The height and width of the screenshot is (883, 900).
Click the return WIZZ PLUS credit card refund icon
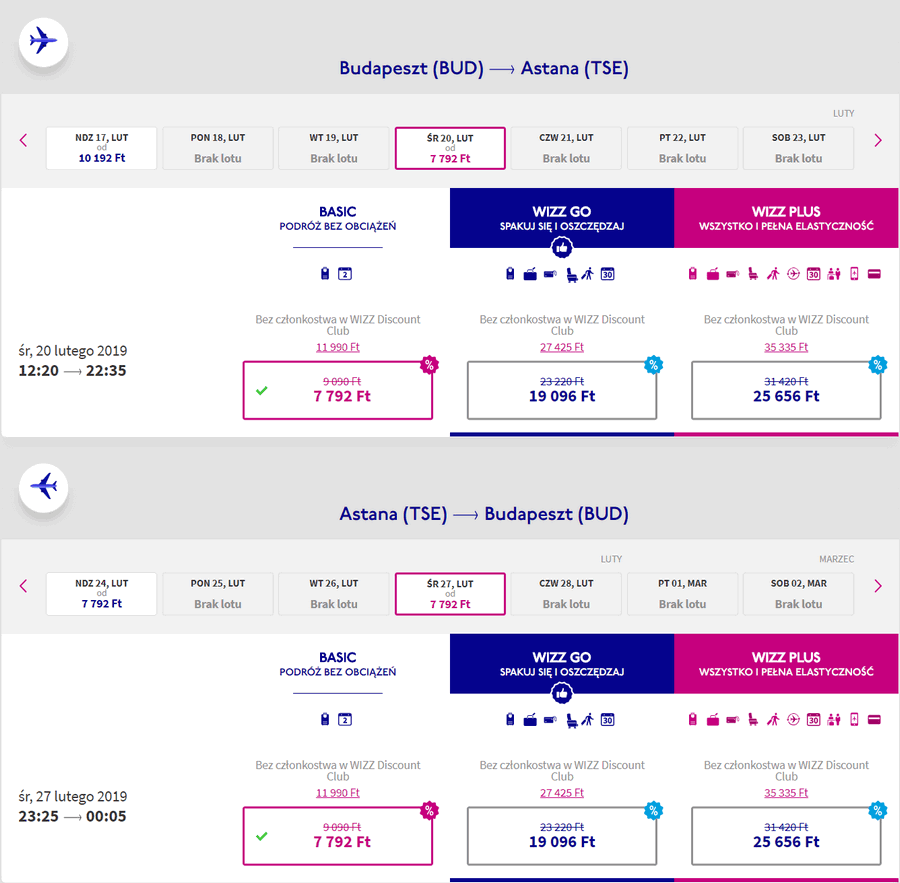874,720
